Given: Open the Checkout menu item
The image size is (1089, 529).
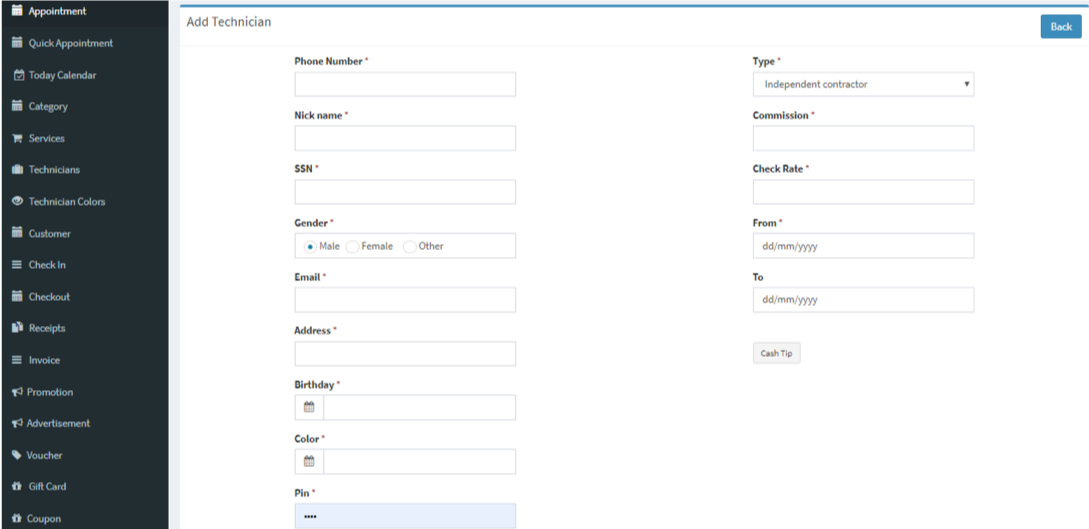Looking at the screenshot, I should coord(84,296).
